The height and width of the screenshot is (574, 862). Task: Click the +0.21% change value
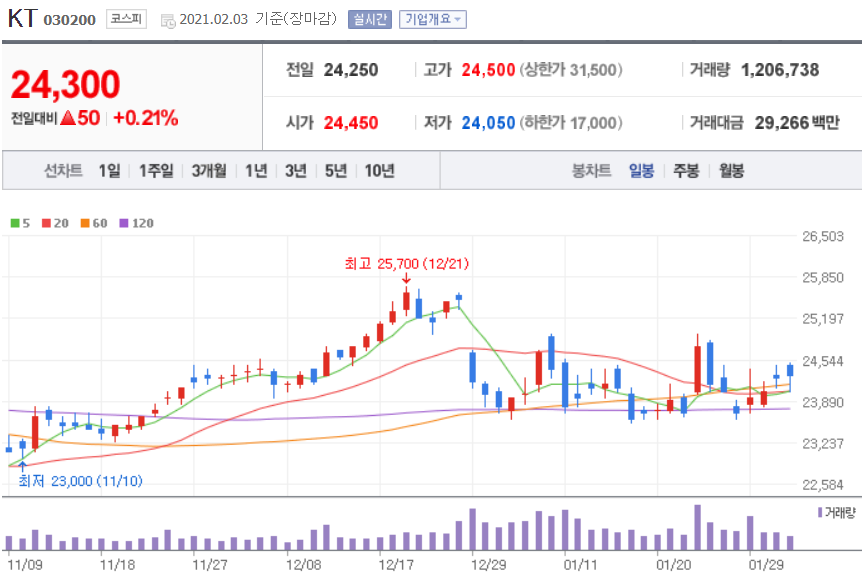click(146, 118)
